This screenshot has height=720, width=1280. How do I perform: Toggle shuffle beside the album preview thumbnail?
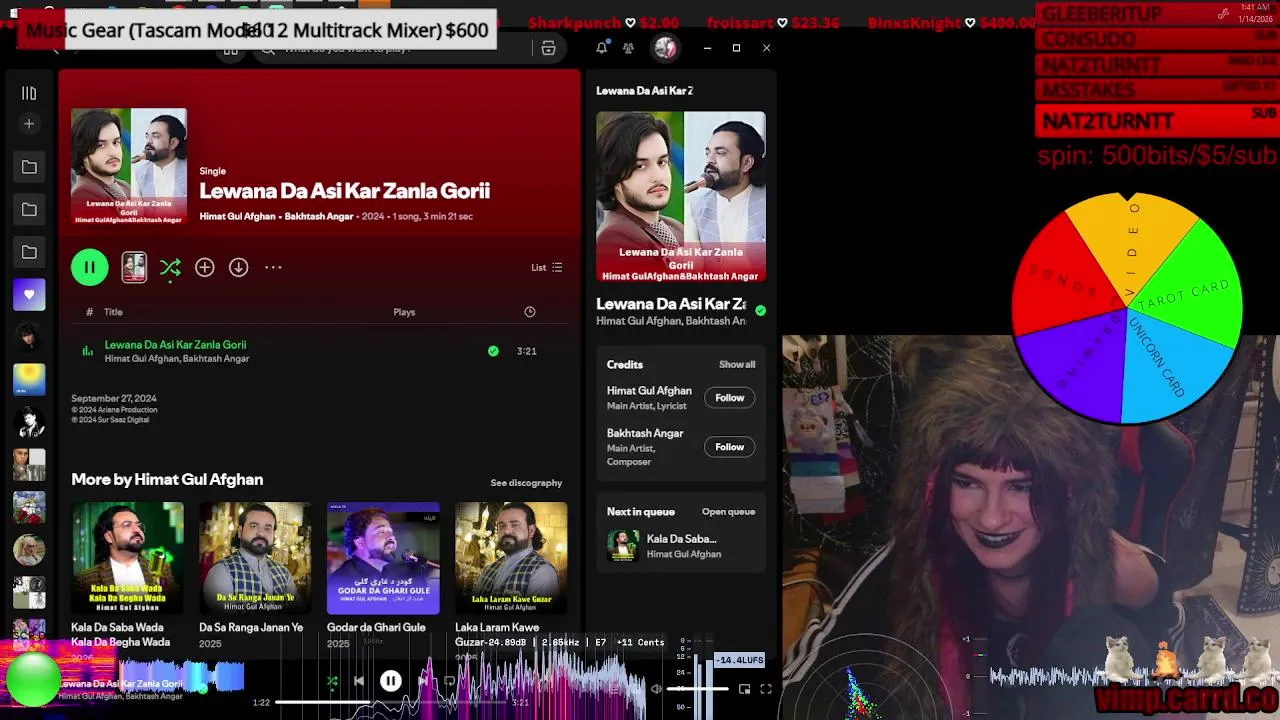click(170, 267)
